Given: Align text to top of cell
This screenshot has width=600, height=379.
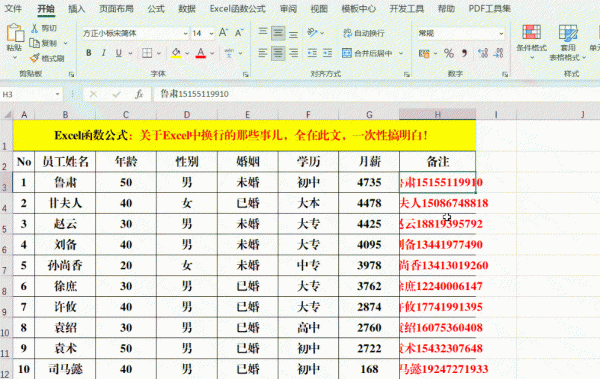Looking at the screenshot, I should 262,33.
